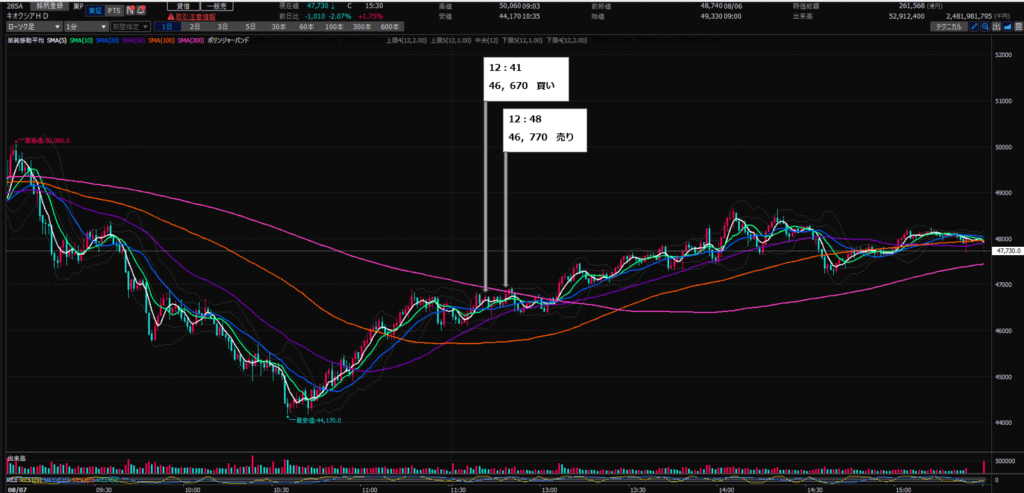Click the N news notification icon
Screen dimensions: 1024x493
coord(130,10)
